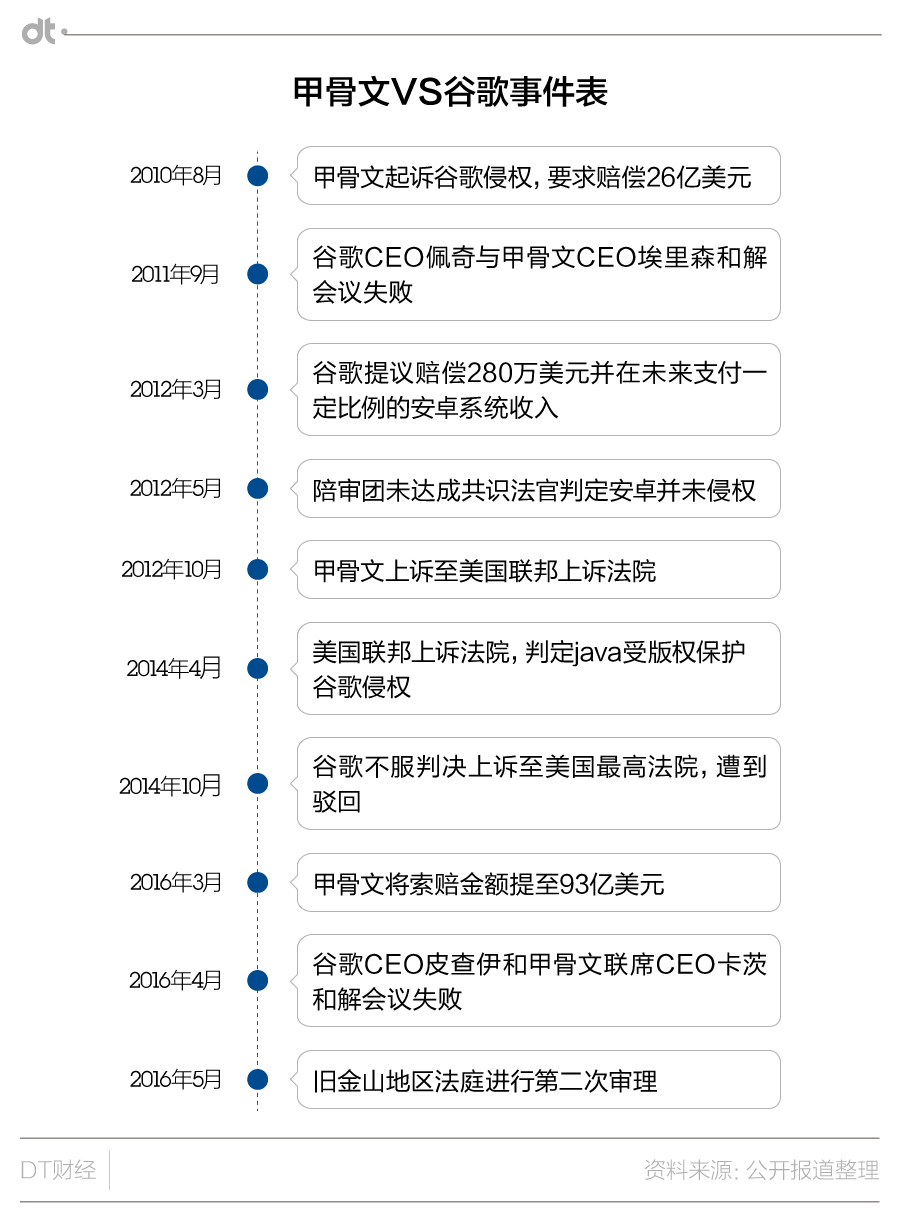Select the 2010年8月 timeline dot

pos(258,176)
